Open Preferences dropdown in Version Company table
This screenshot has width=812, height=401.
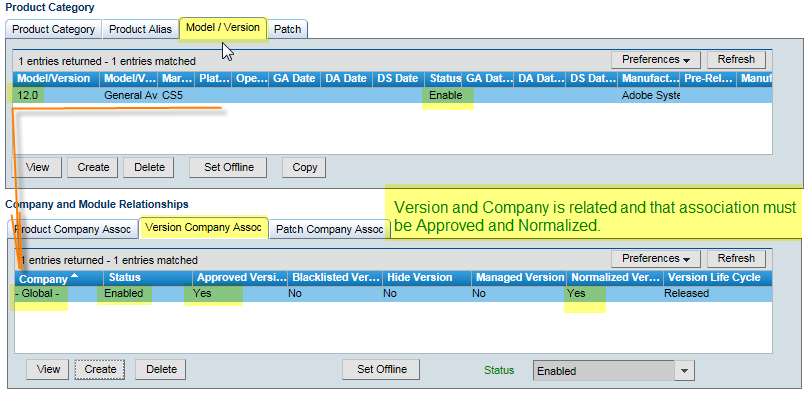coord(656,258)
